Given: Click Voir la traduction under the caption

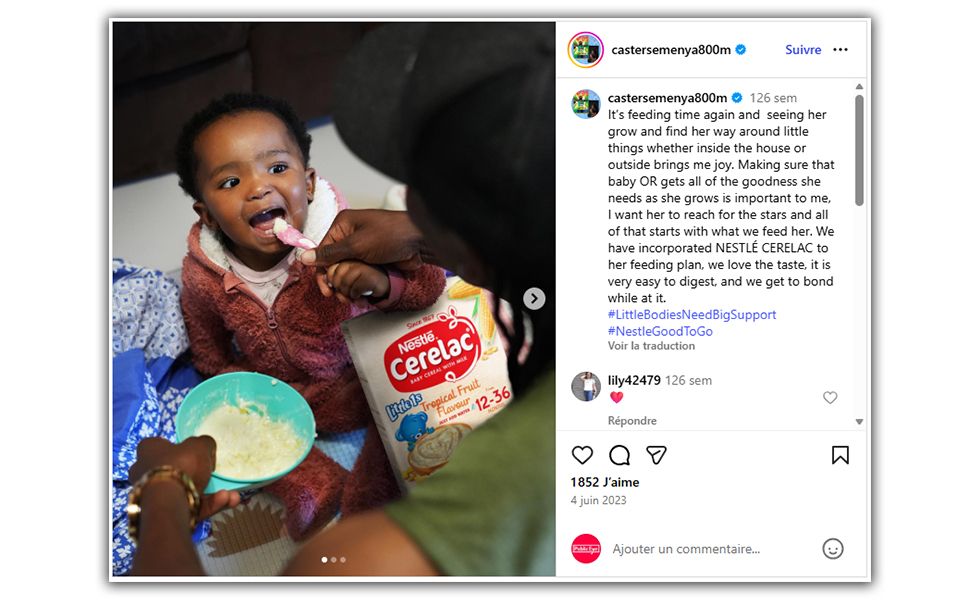Looking at the screenshot, I should click(651, 346).
